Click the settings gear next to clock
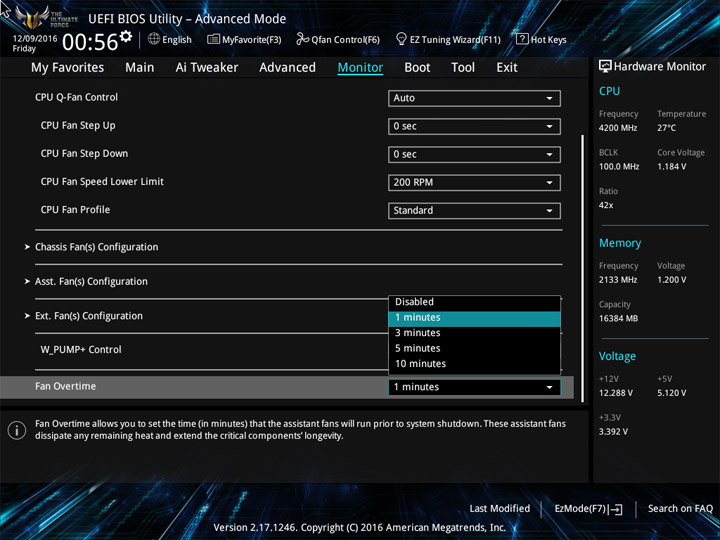Screen dimensions: 720x540 pyautogui.click(x=126, y=37)
